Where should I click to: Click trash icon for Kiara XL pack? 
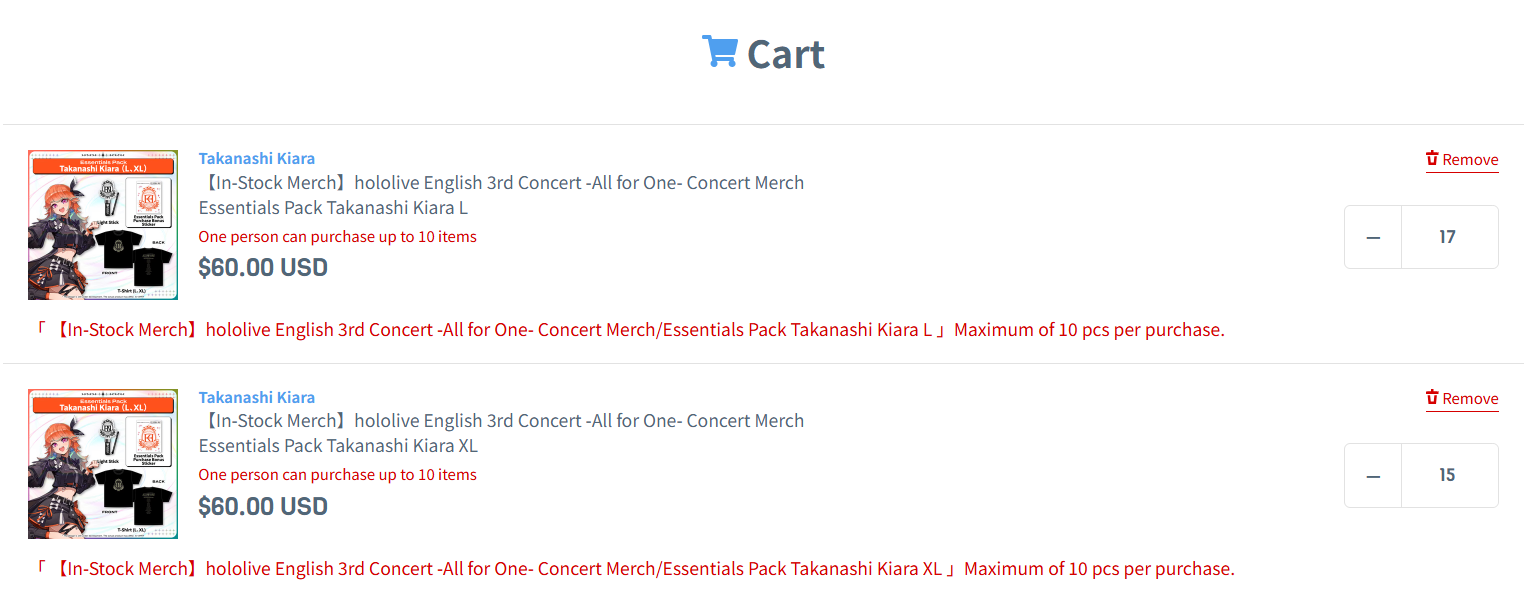[1432, 398]
